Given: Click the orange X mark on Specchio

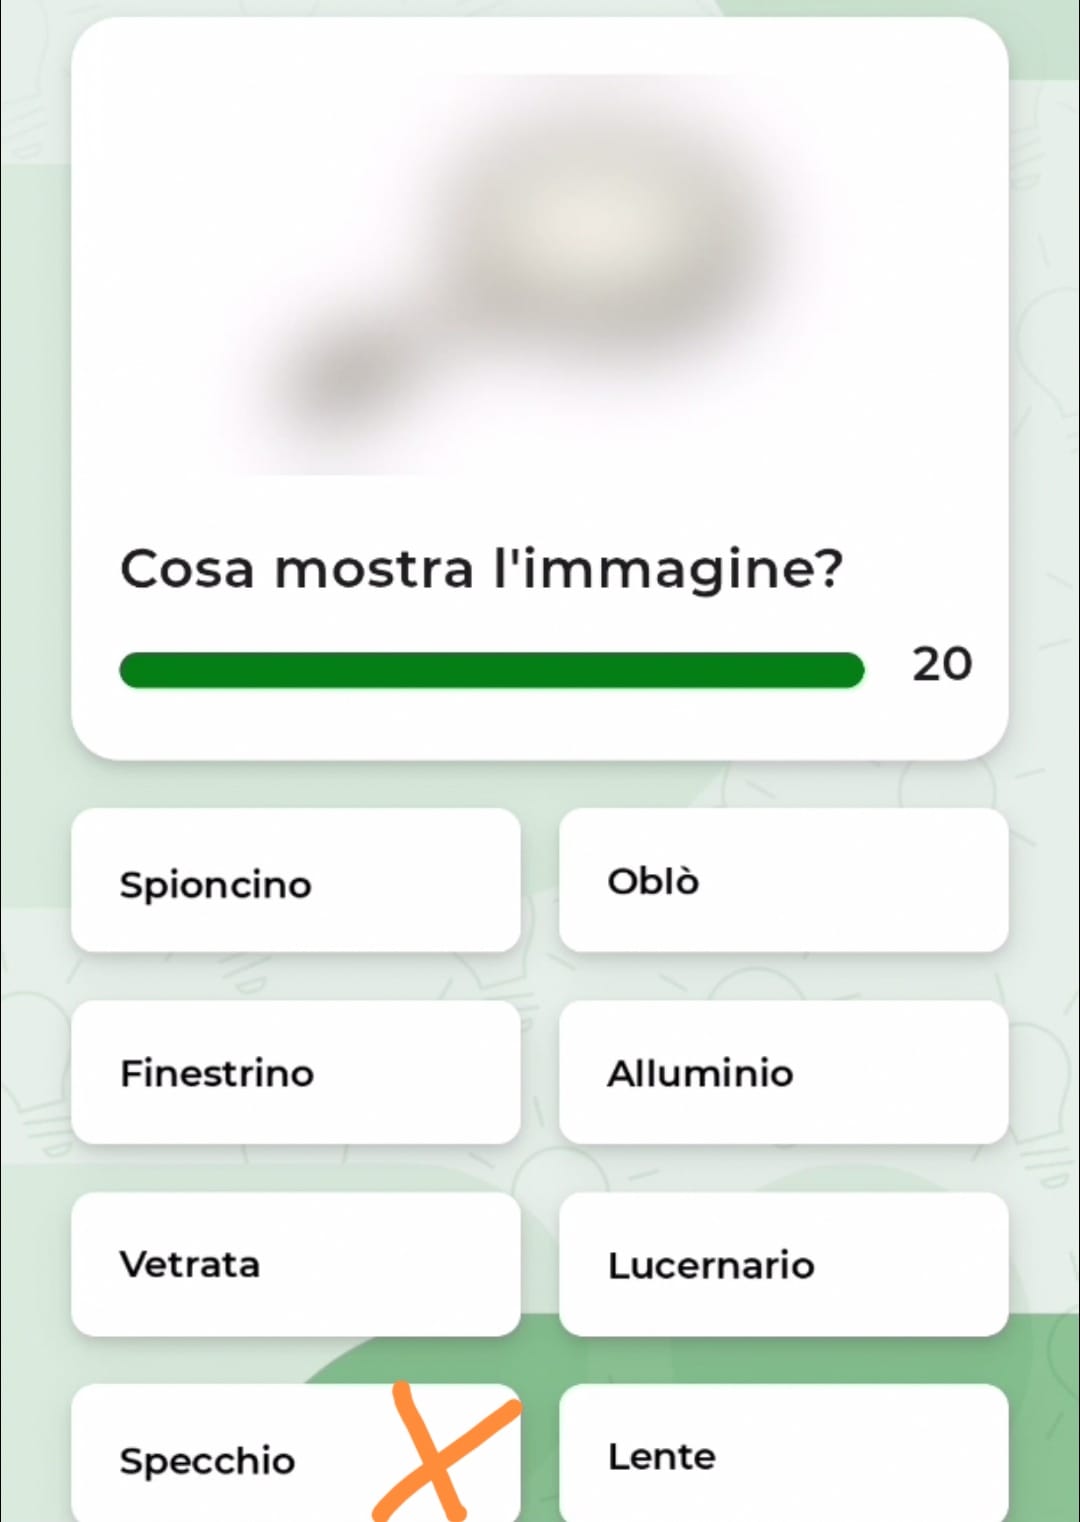Looking at the screenshot, I should [x=445, y=1452].
